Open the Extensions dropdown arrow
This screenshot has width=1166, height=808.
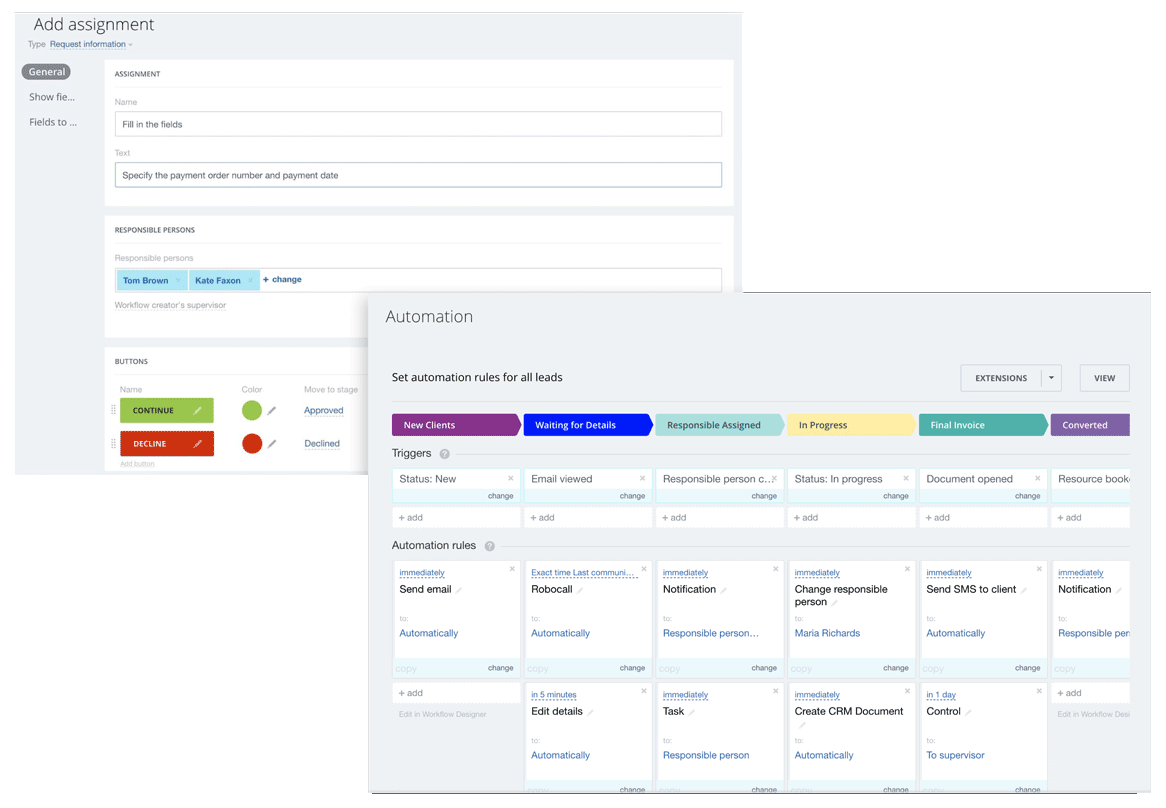click(x=1050, y=378)
